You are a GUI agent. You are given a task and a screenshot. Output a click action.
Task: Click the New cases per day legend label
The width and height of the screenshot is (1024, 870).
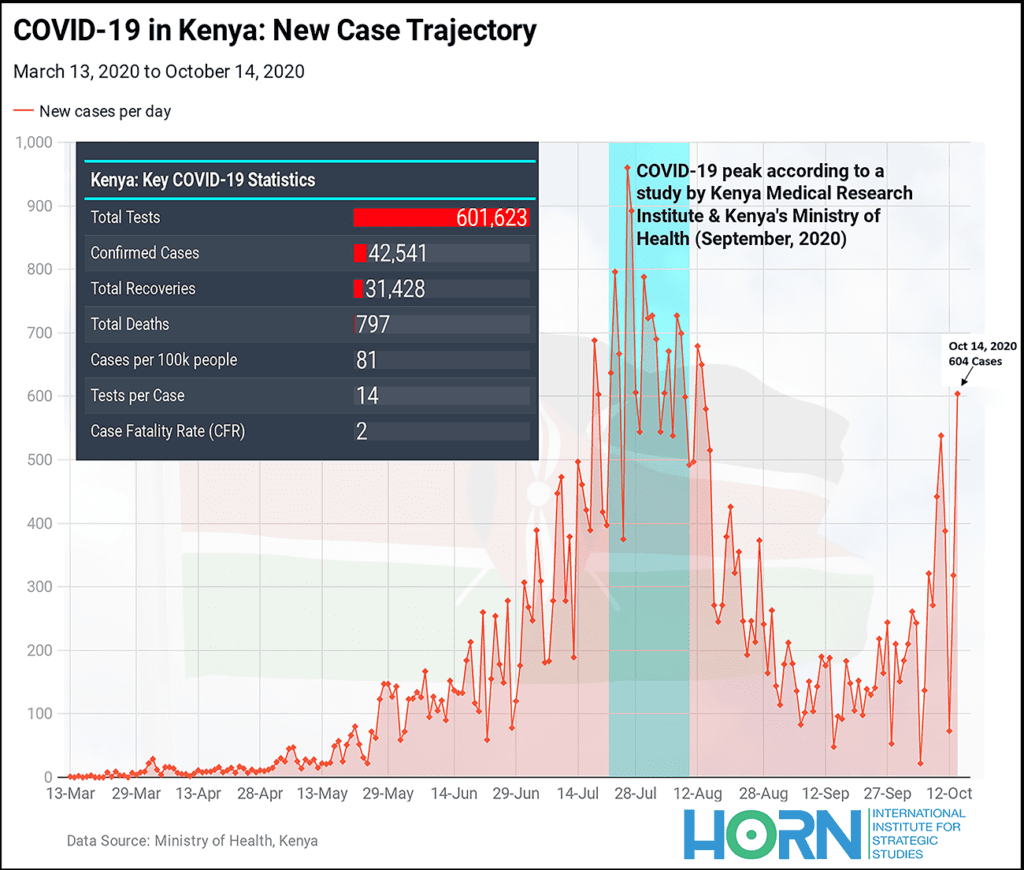[x=105, y=111]
